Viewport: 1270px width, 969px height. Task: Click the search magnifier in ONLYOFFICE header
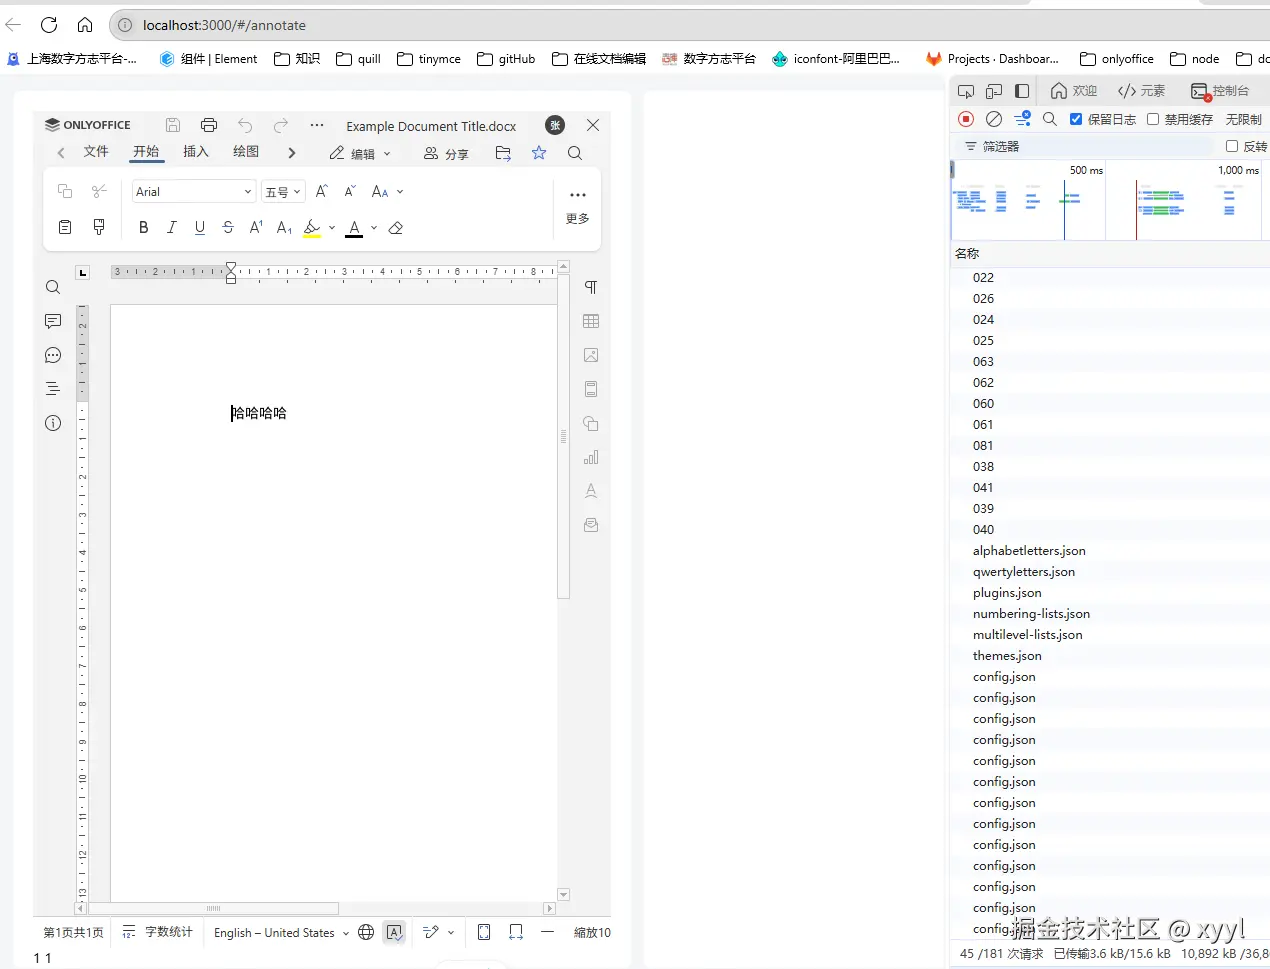pyautogui.click(x=575, y=153)
